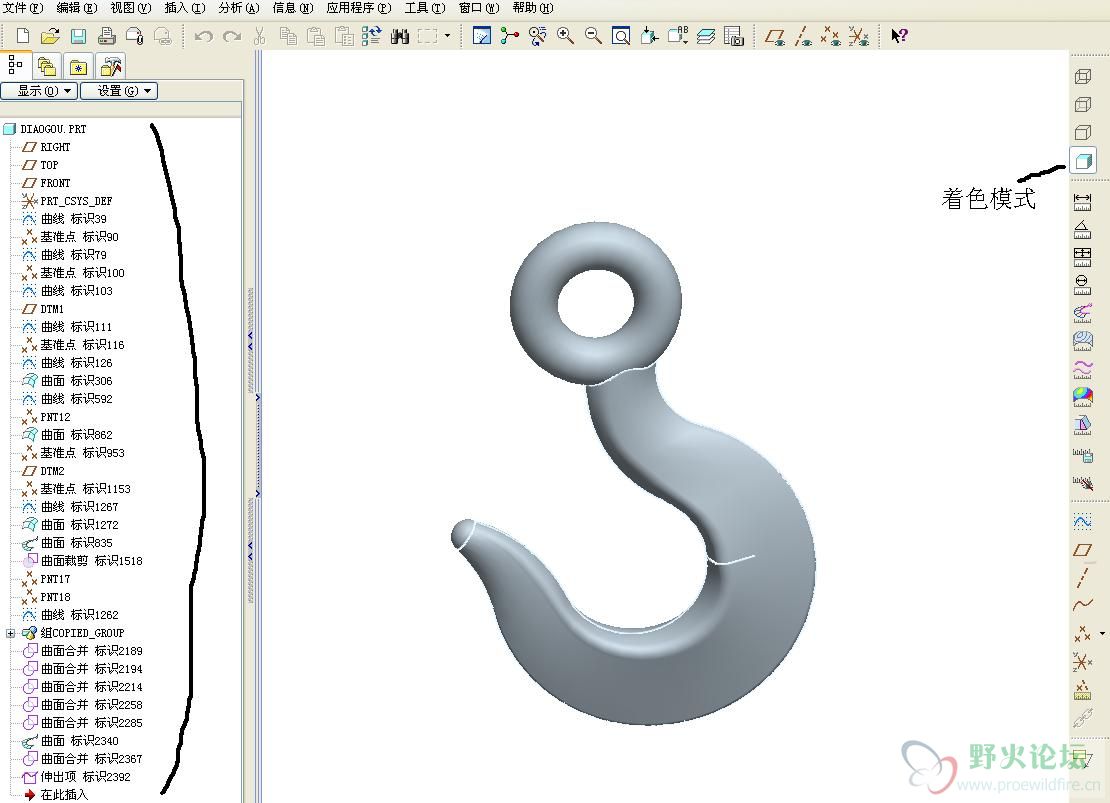Viewport: 1110px width, 803px height.
Task: Open the datum point tool flyout arrow
Action: [1102, 633]
